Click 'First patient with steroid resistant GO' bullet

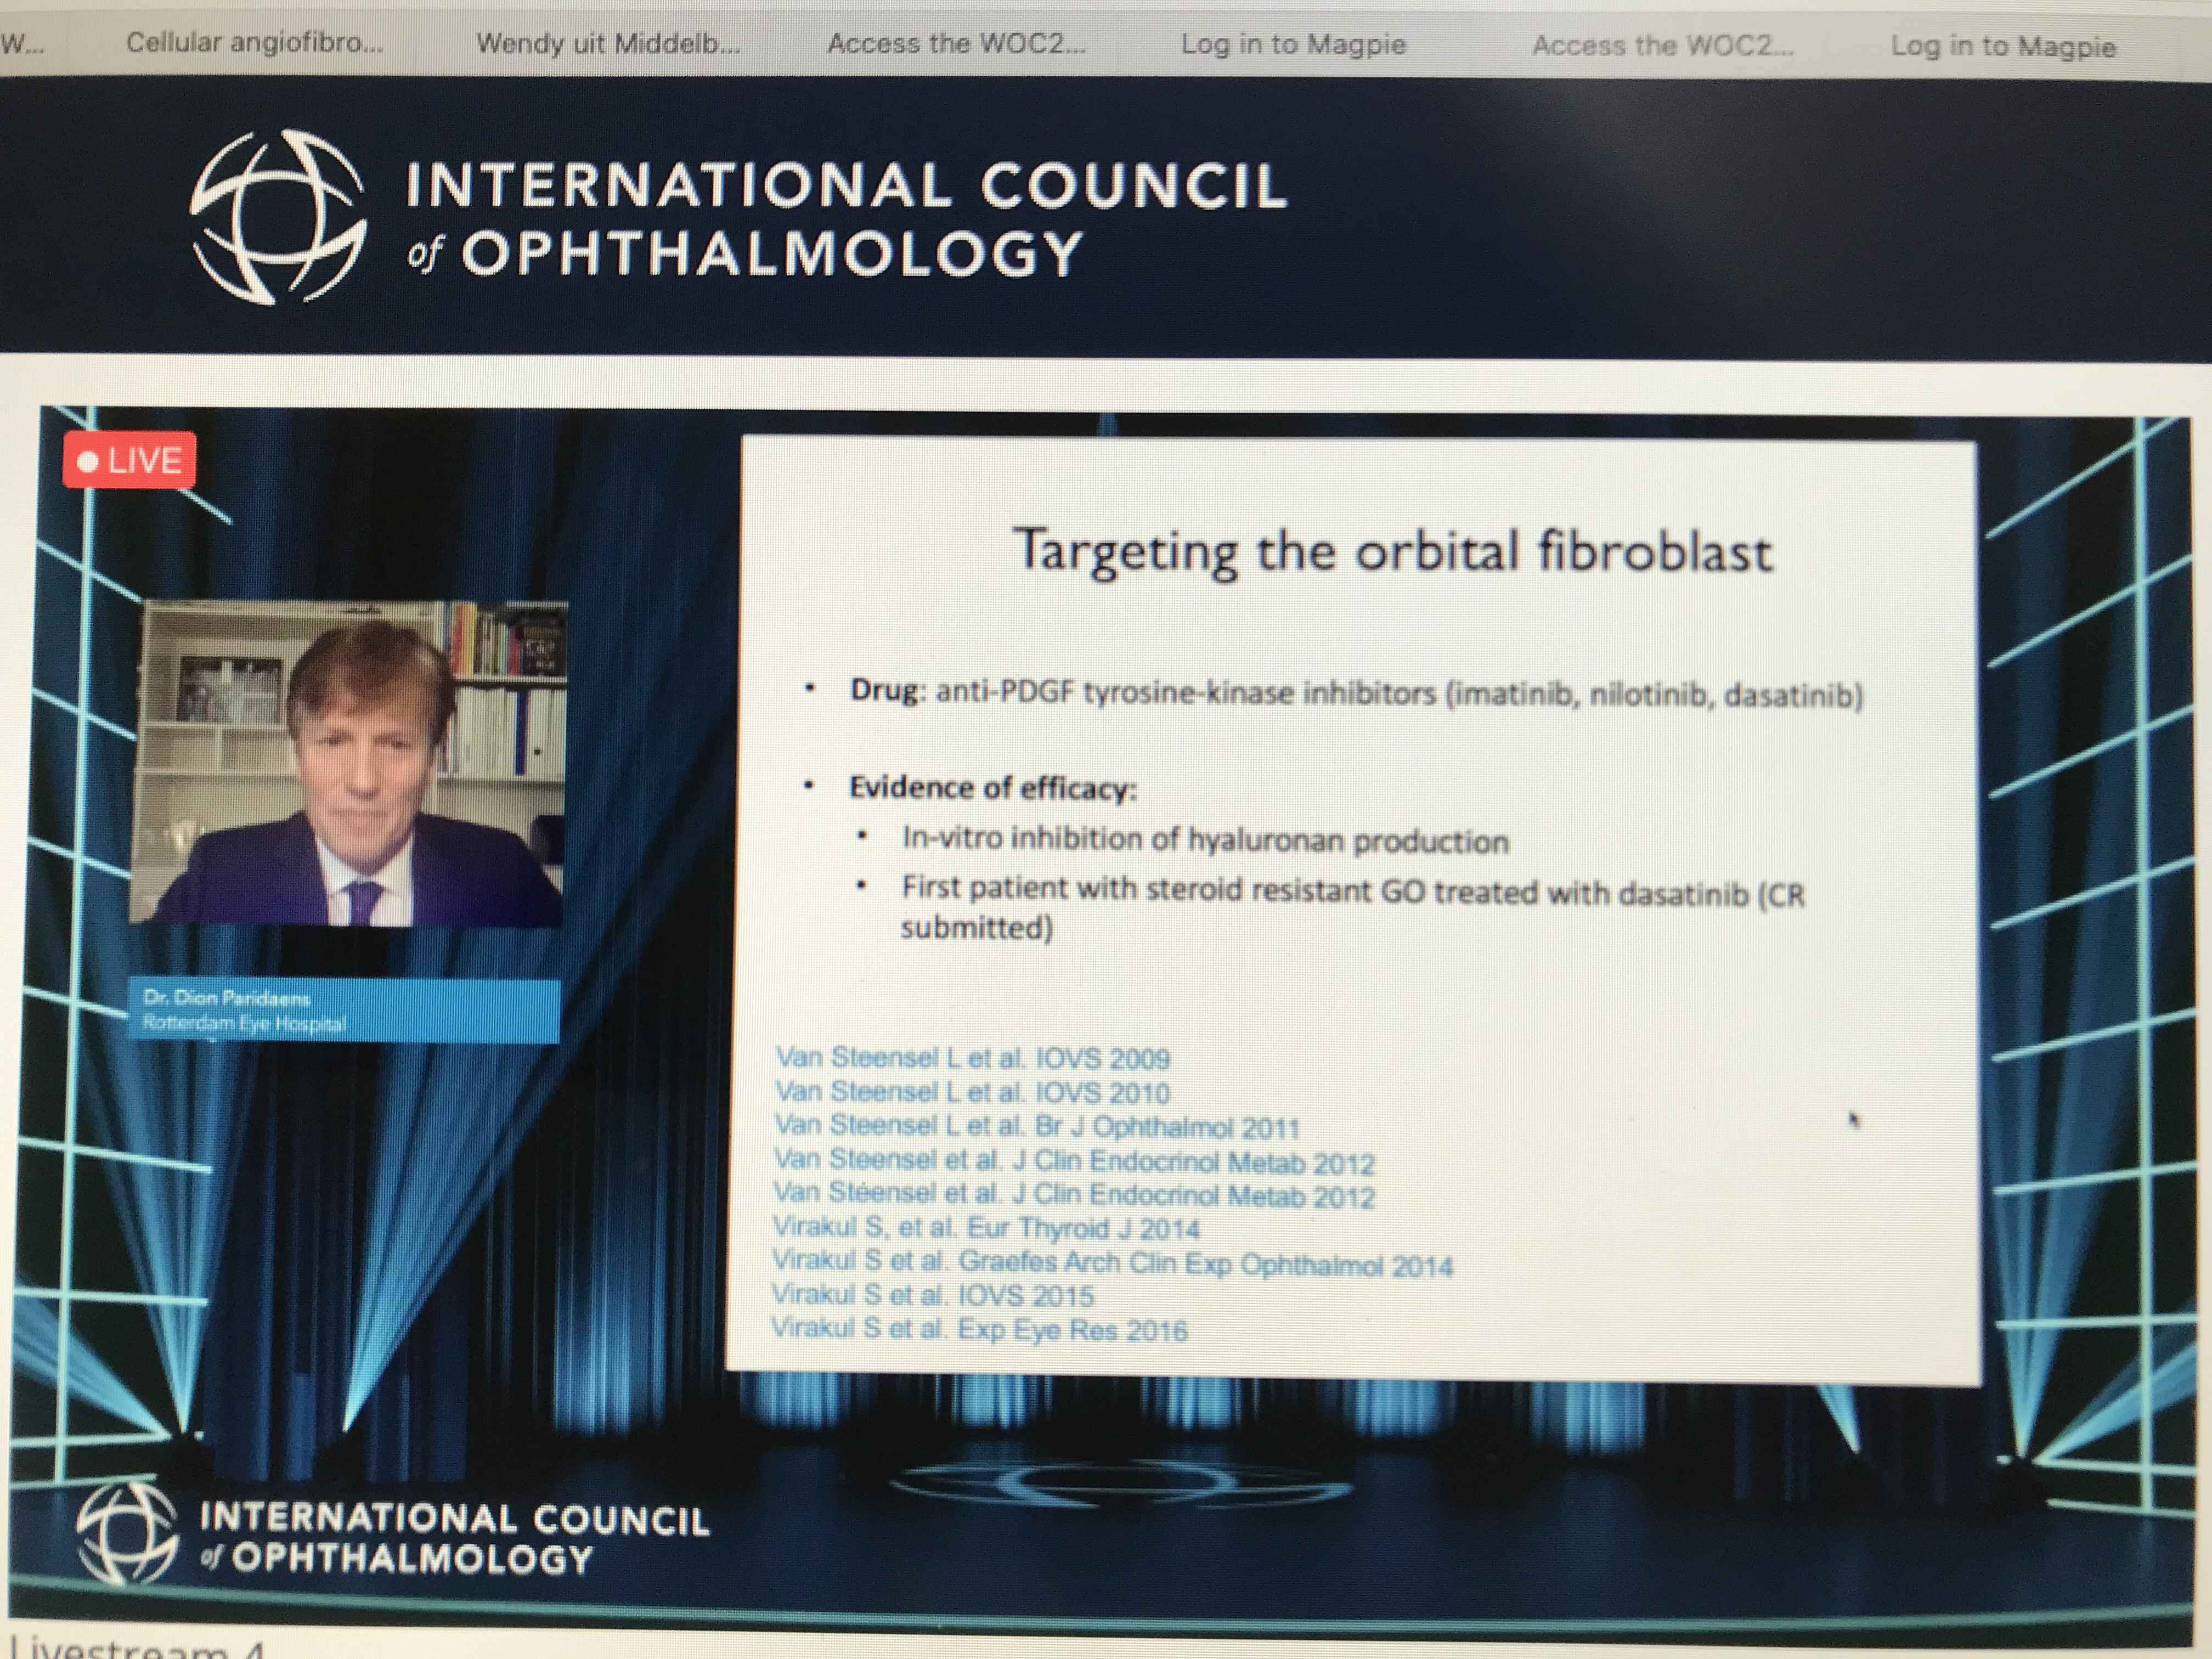pyautogui.click(x=1353, y=908)
